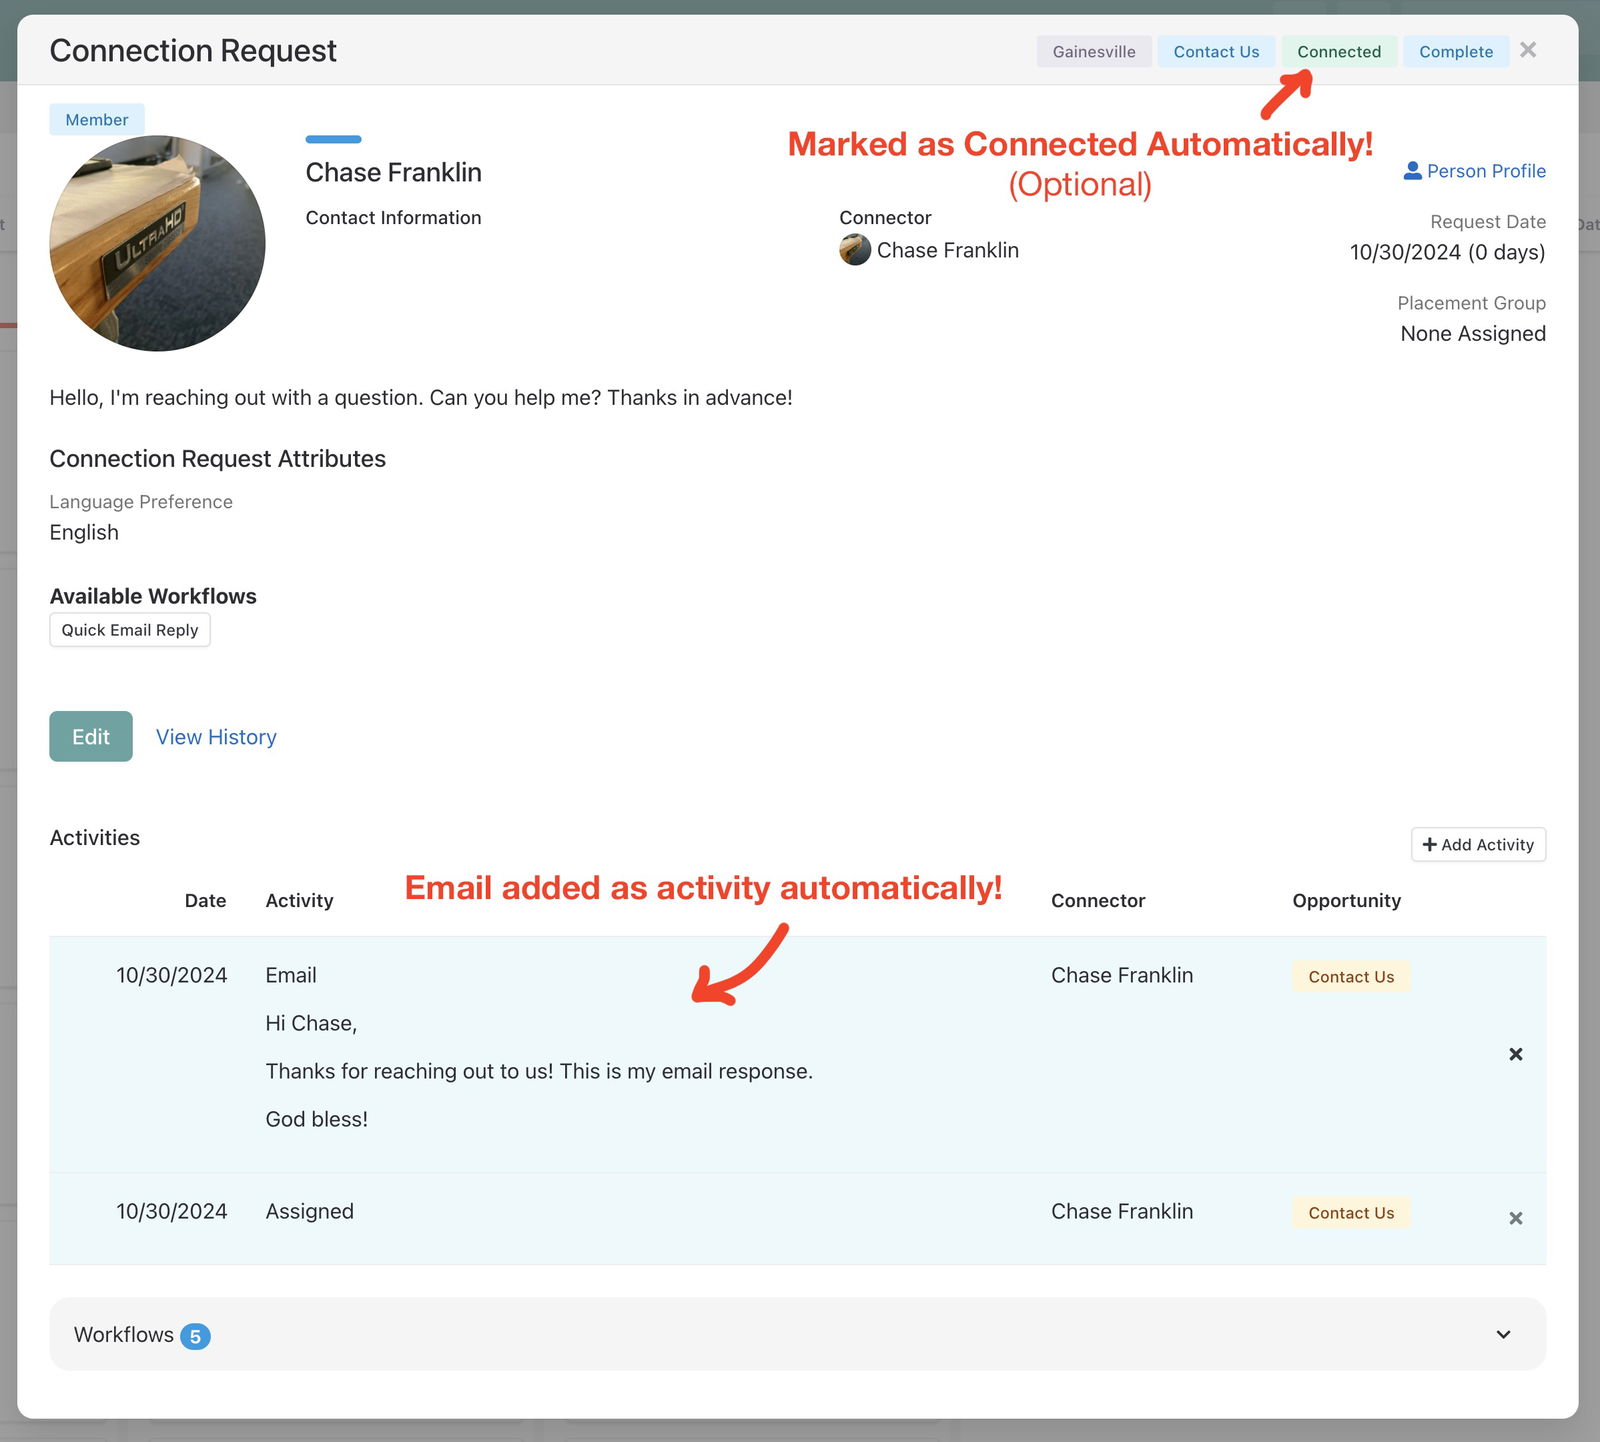This screenshot has width=1600, height=1442.
Task: Close the Connection Request dialog
Action: (x=1528, y=50)
